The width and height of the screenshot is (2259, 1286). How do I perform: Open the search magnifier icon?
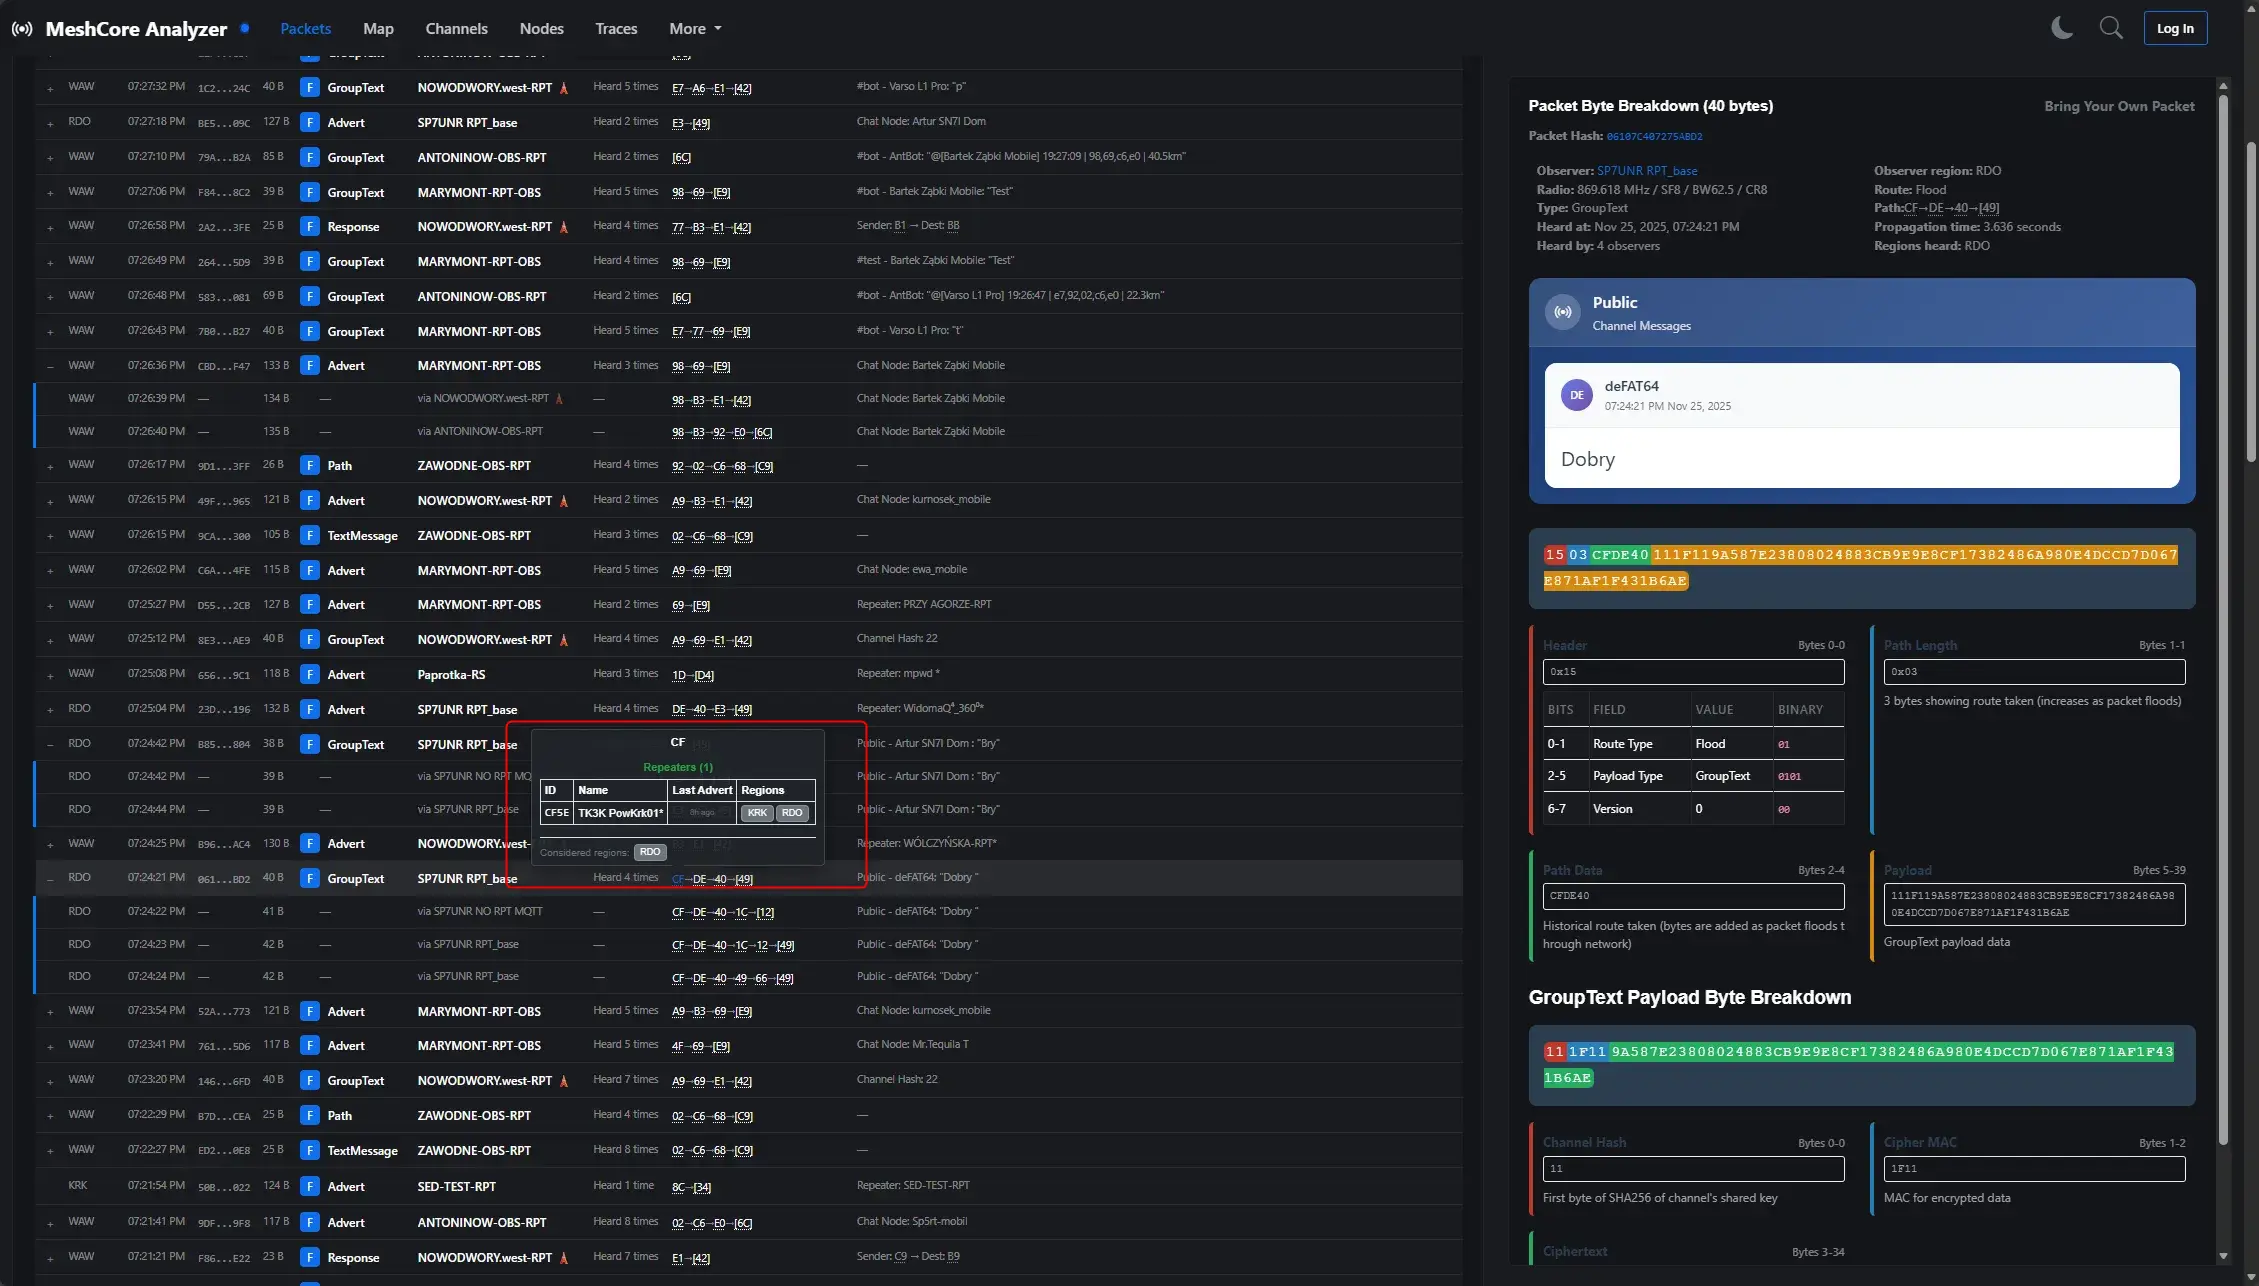(2110, 28)
